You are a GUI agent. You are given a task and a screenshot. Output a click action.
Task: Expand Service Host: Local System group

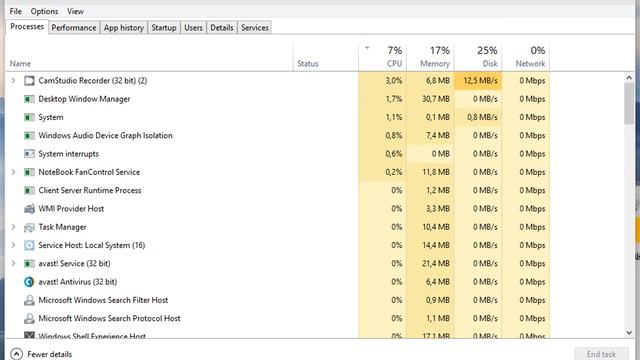[13, 245]
